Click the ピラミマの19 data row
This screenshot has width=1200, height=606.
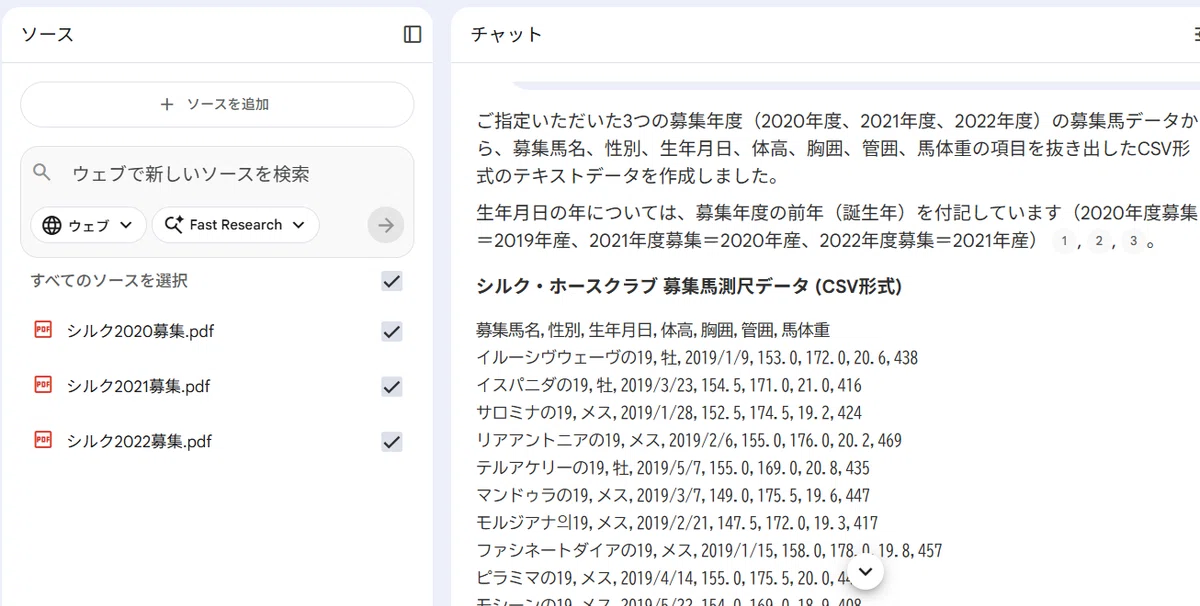pos(665,577)
